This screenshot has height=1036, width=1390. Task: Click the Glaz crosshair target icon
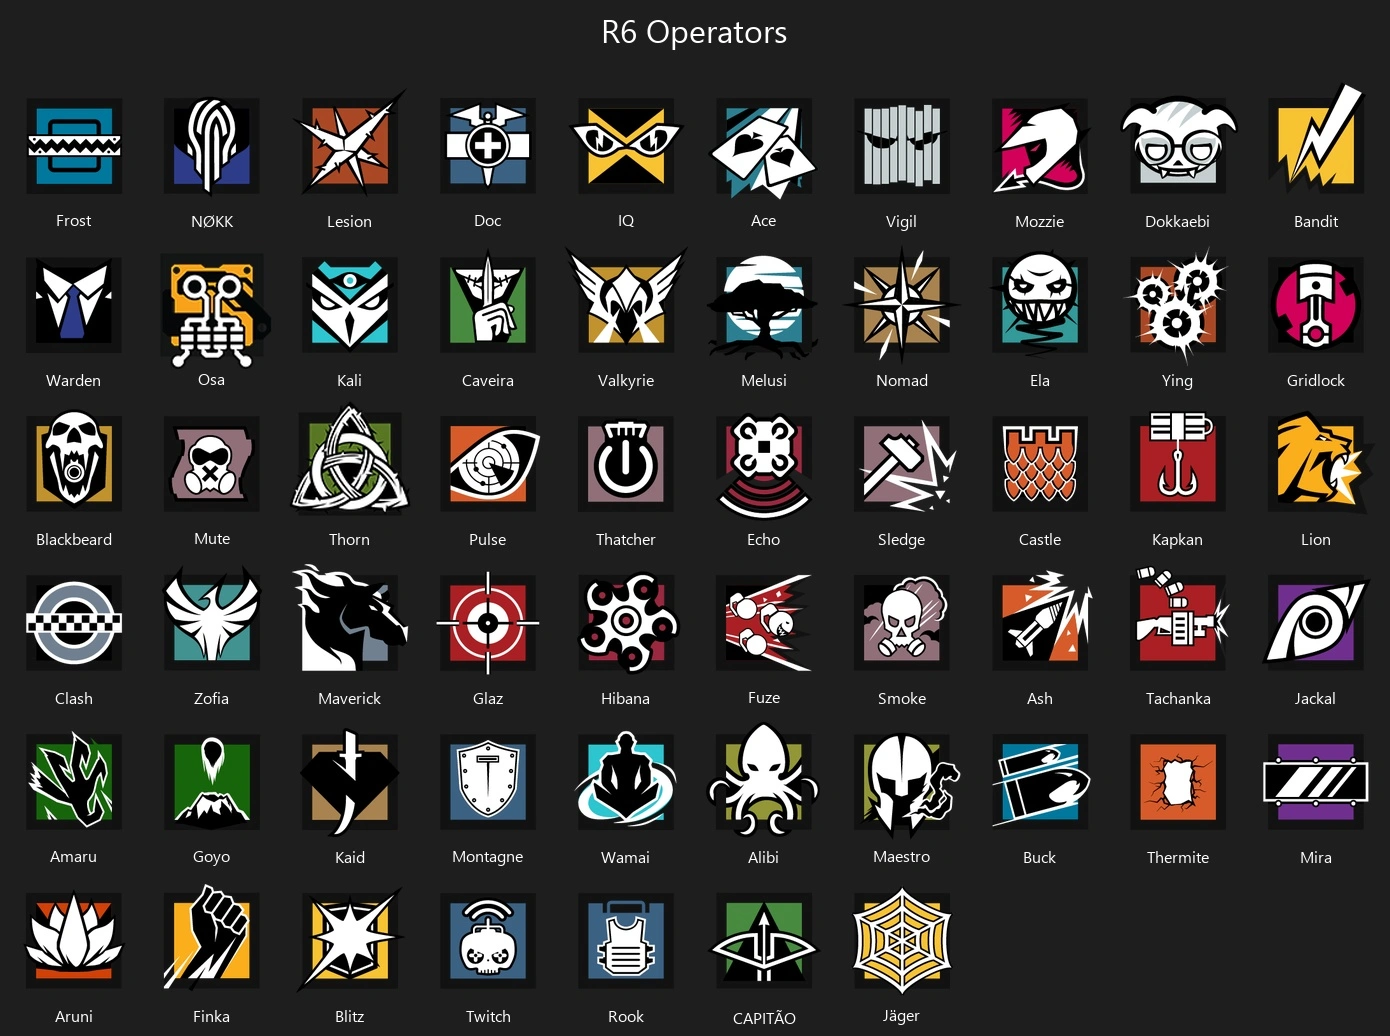pyautogui.click(x=488, y=623)
